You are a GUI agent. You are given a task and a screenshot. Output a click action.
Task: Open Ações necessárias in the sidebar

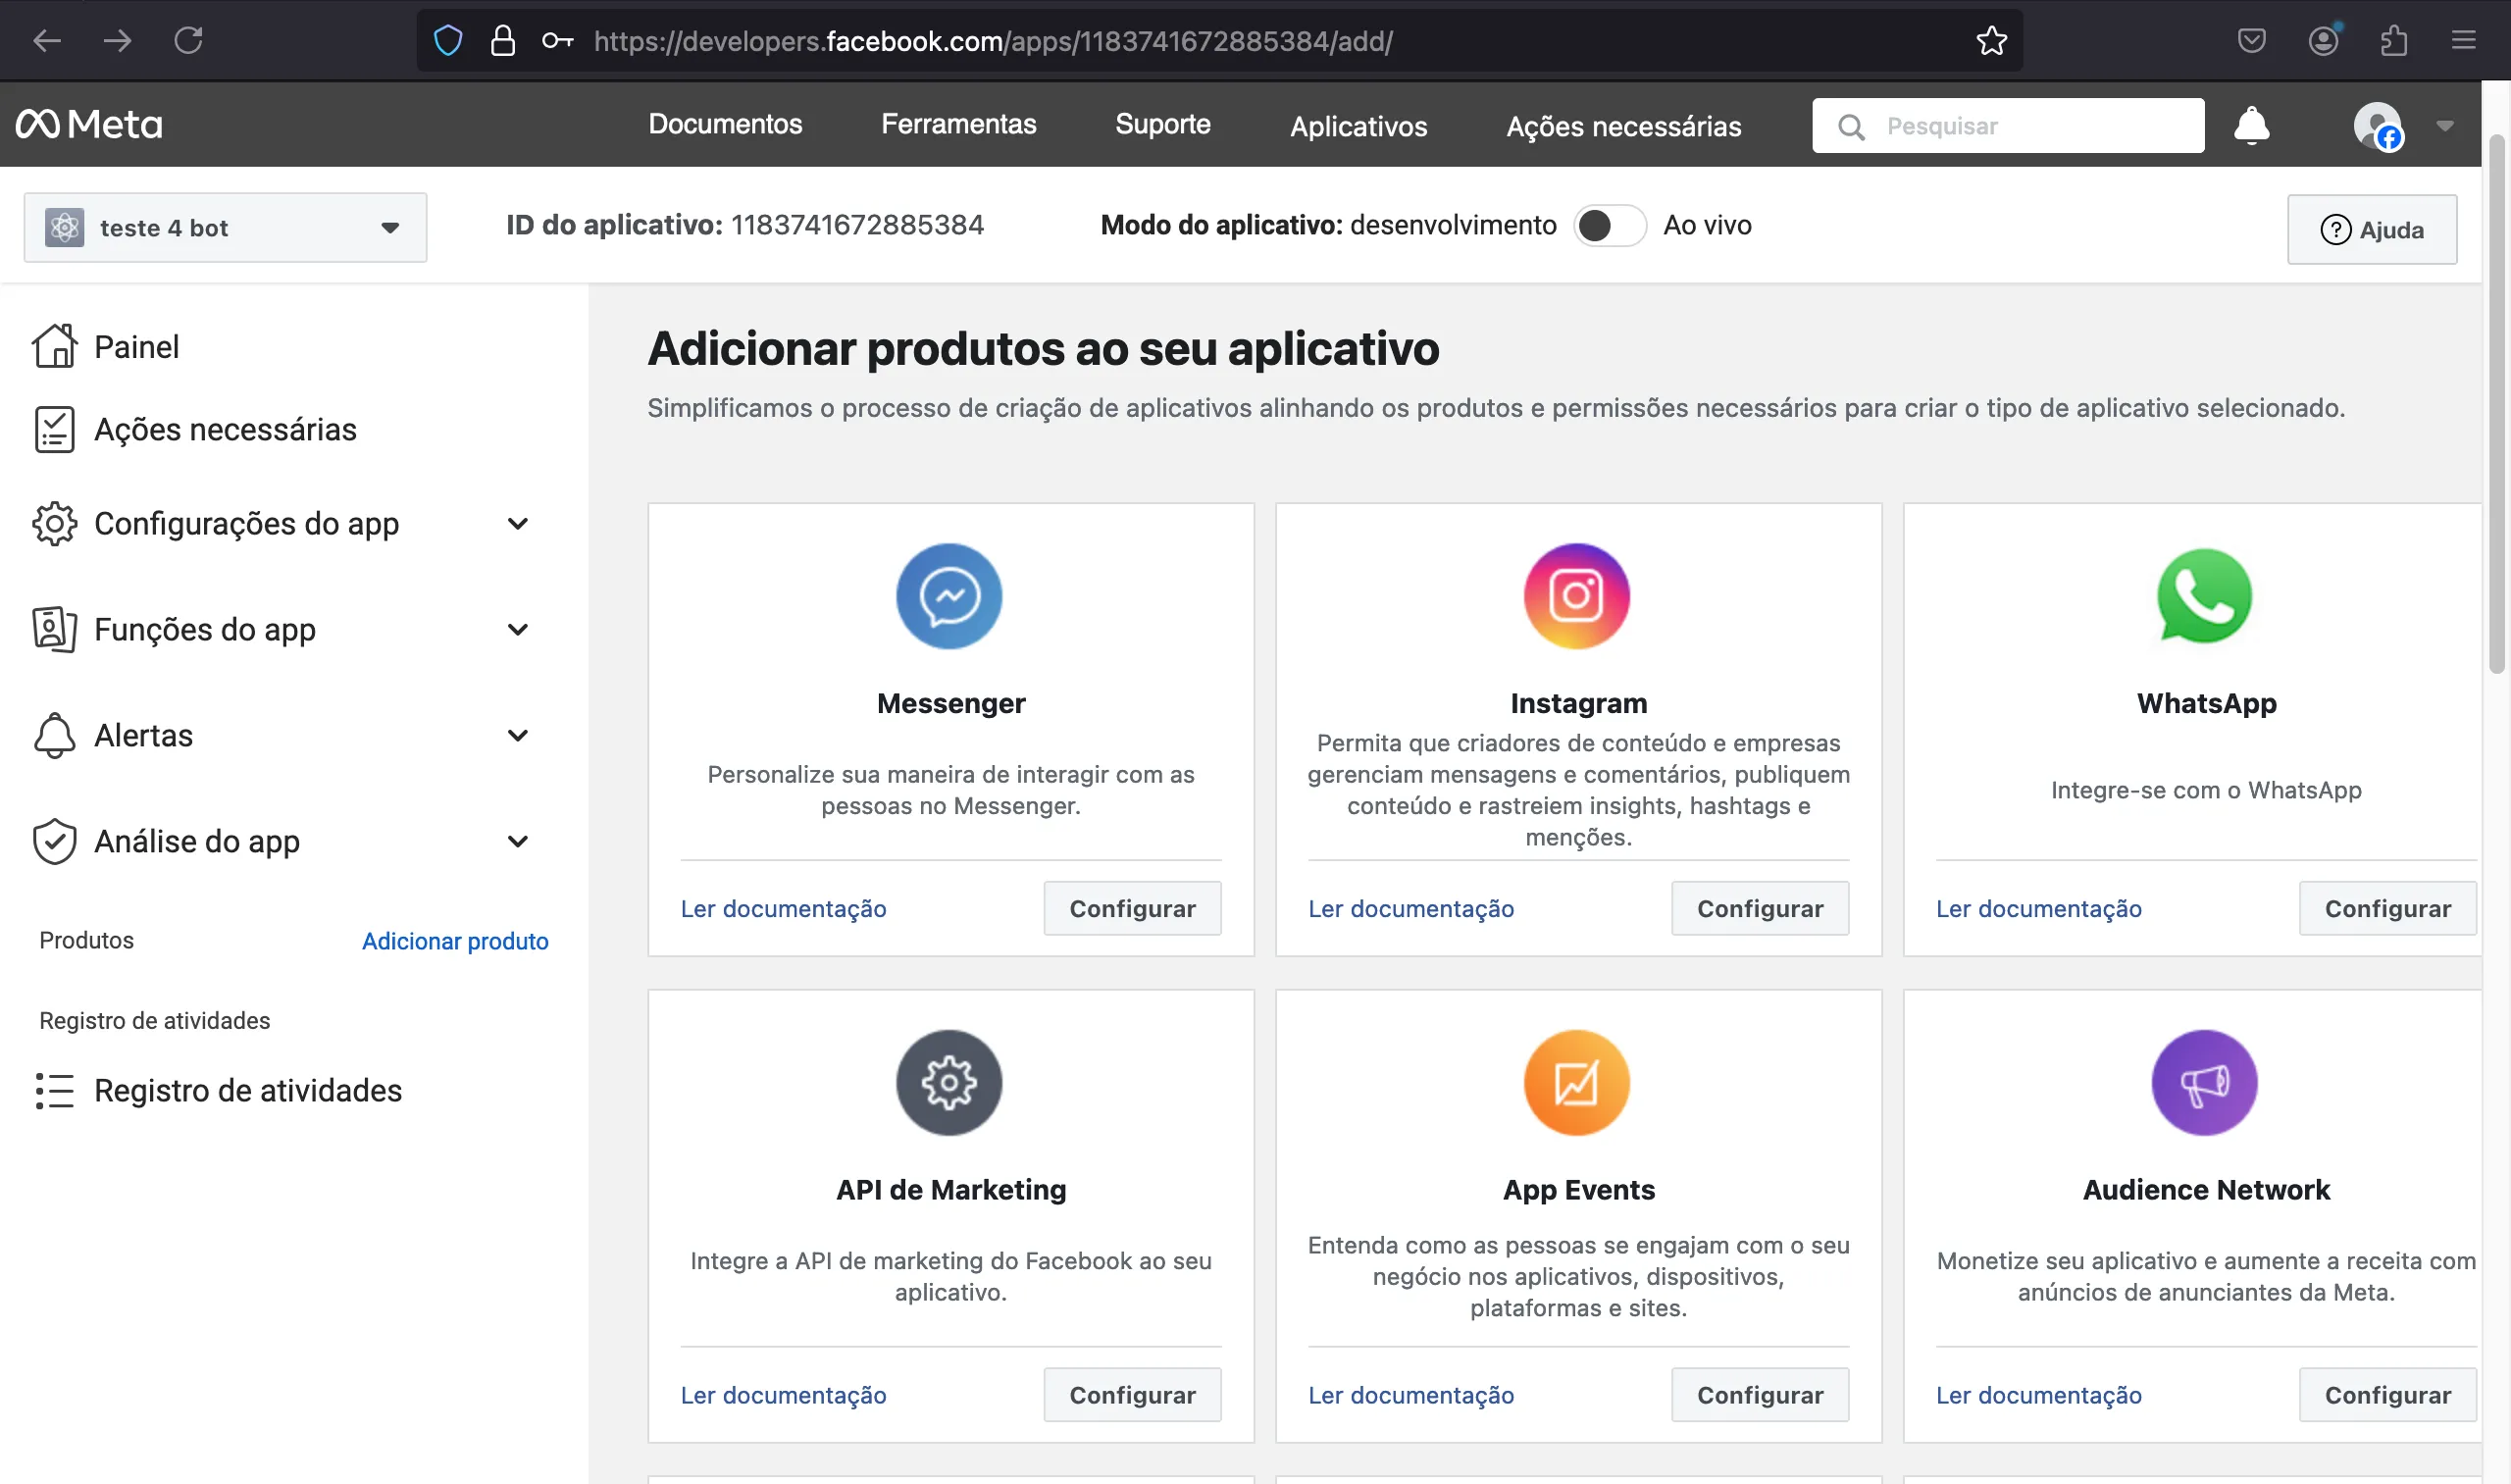point(195,430)
